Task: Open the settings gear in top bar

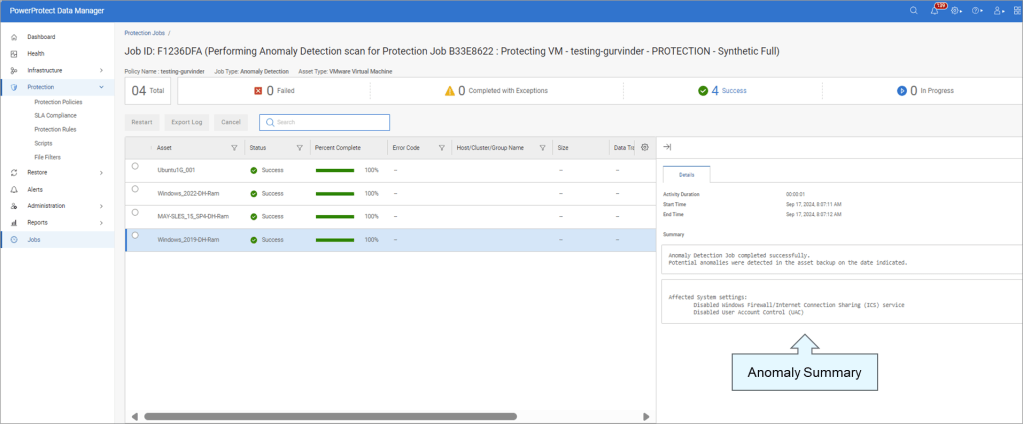Action: [x=956, y=11]
